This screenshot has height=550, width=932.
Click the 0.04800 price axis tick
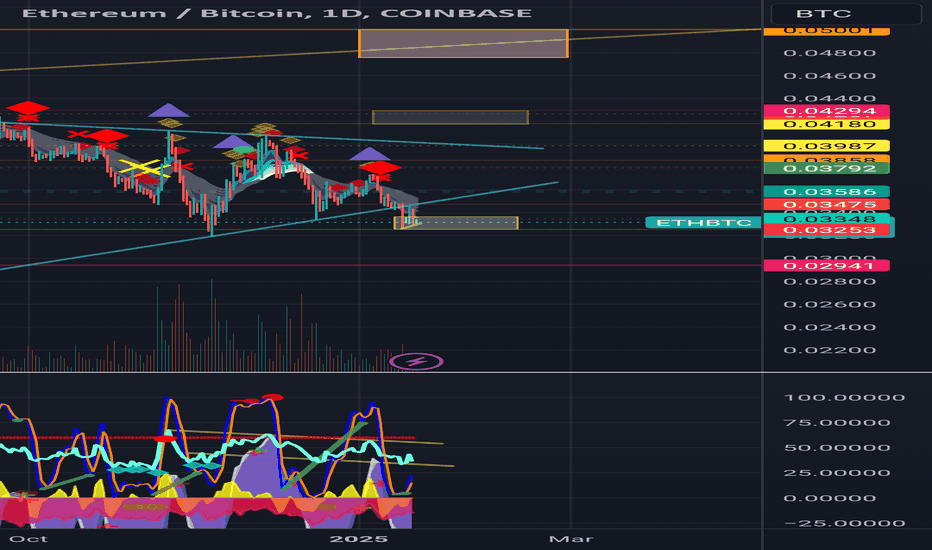point(829,53)
